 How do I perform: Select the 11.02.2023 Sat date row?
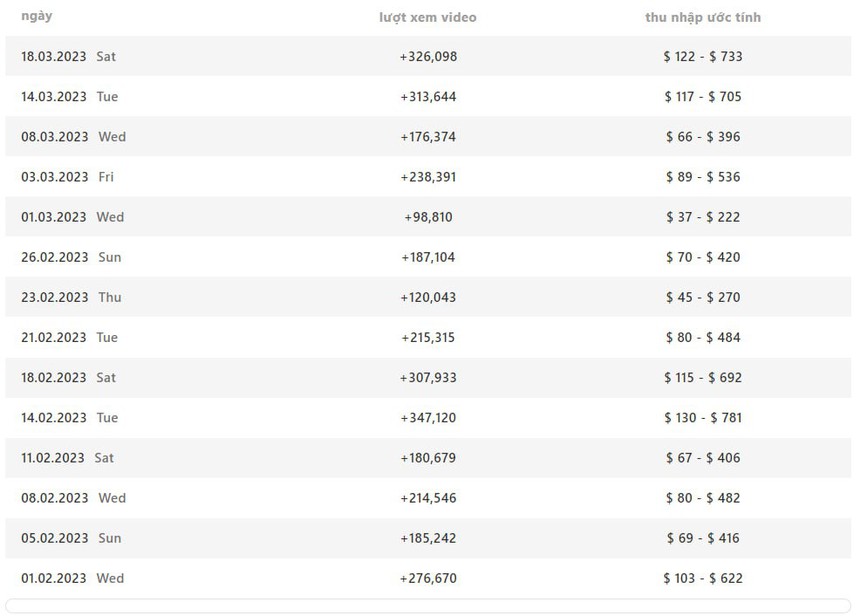click(68, 458)
